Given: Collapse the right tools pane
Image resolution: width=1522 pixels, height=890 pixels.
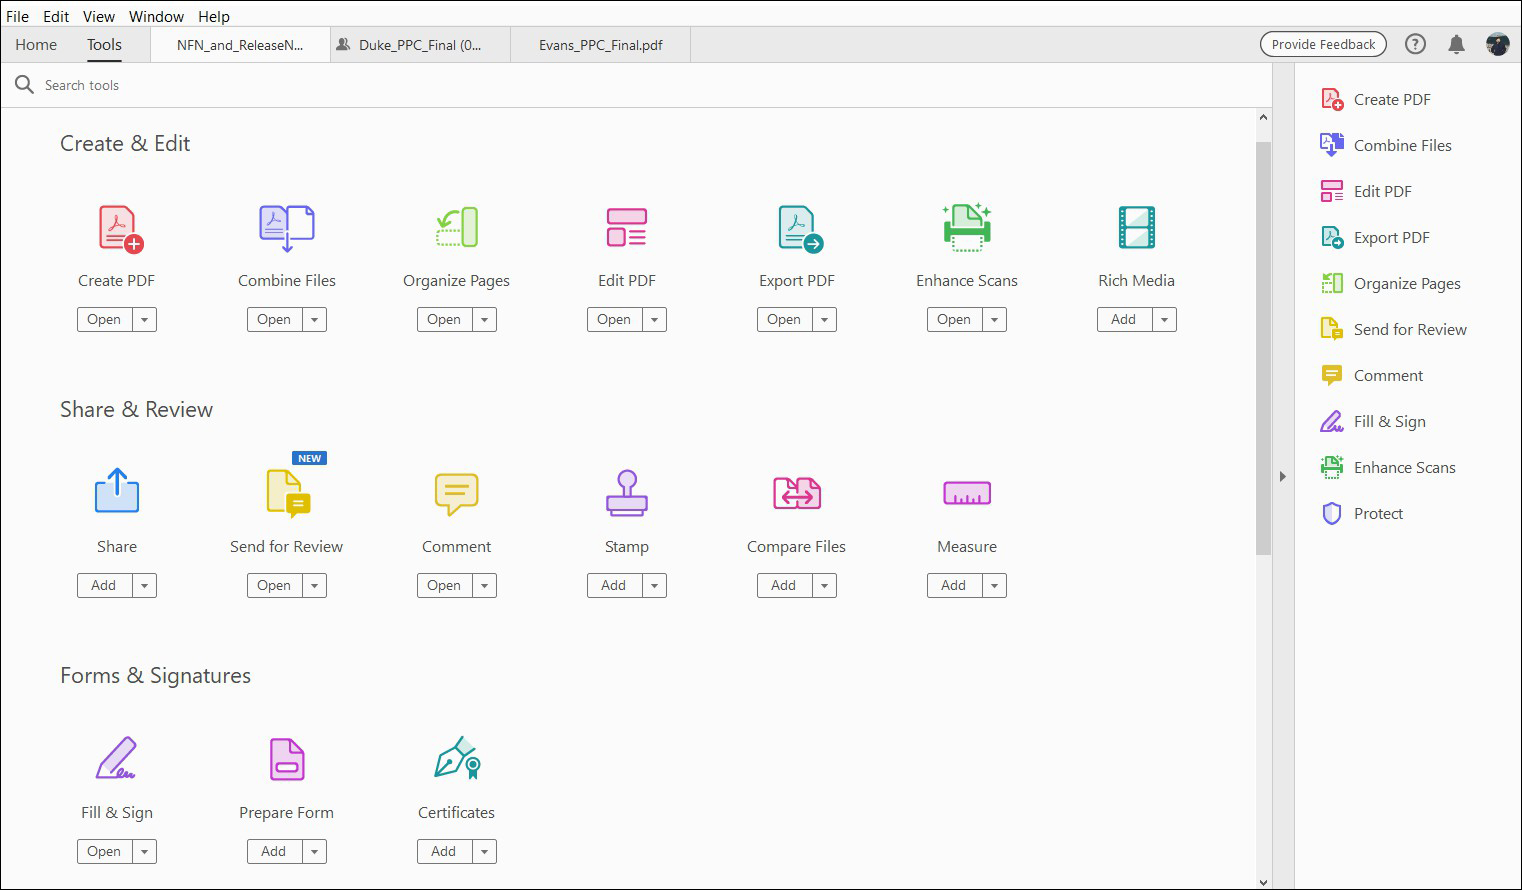Looking at the screenshot, I should (x=1283, y=477).
